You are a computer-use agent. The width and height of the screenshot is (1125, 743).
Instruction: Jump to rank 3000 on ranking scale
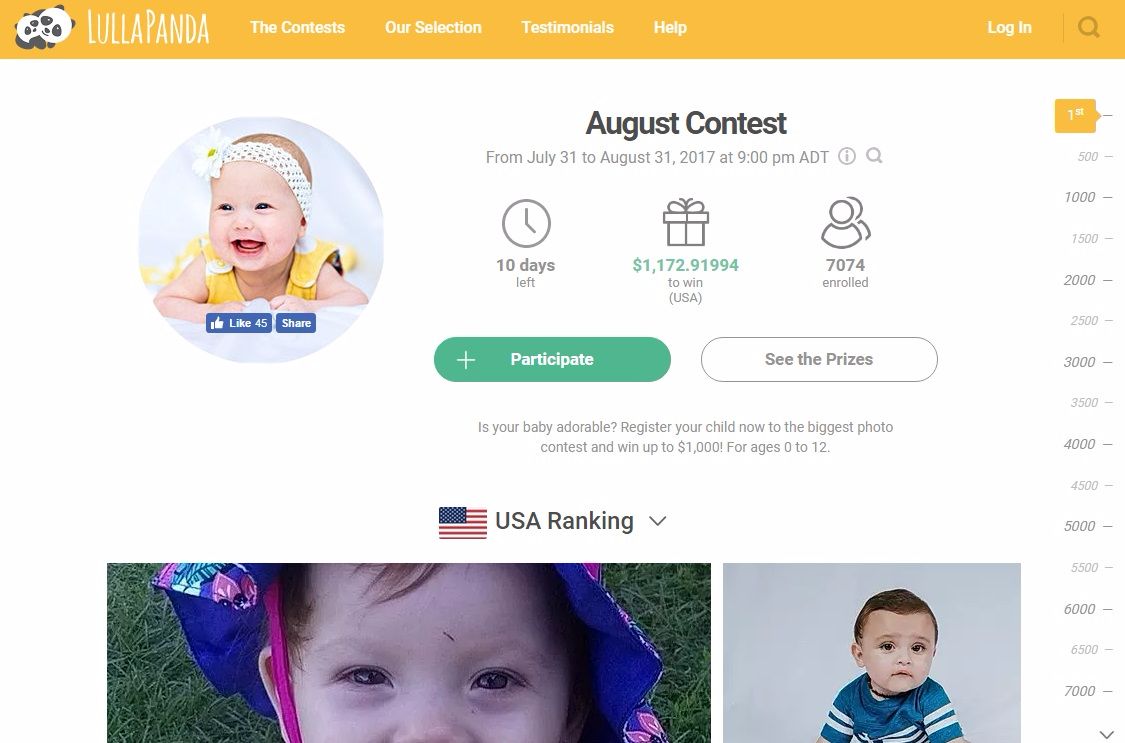tap(1079, 362)
